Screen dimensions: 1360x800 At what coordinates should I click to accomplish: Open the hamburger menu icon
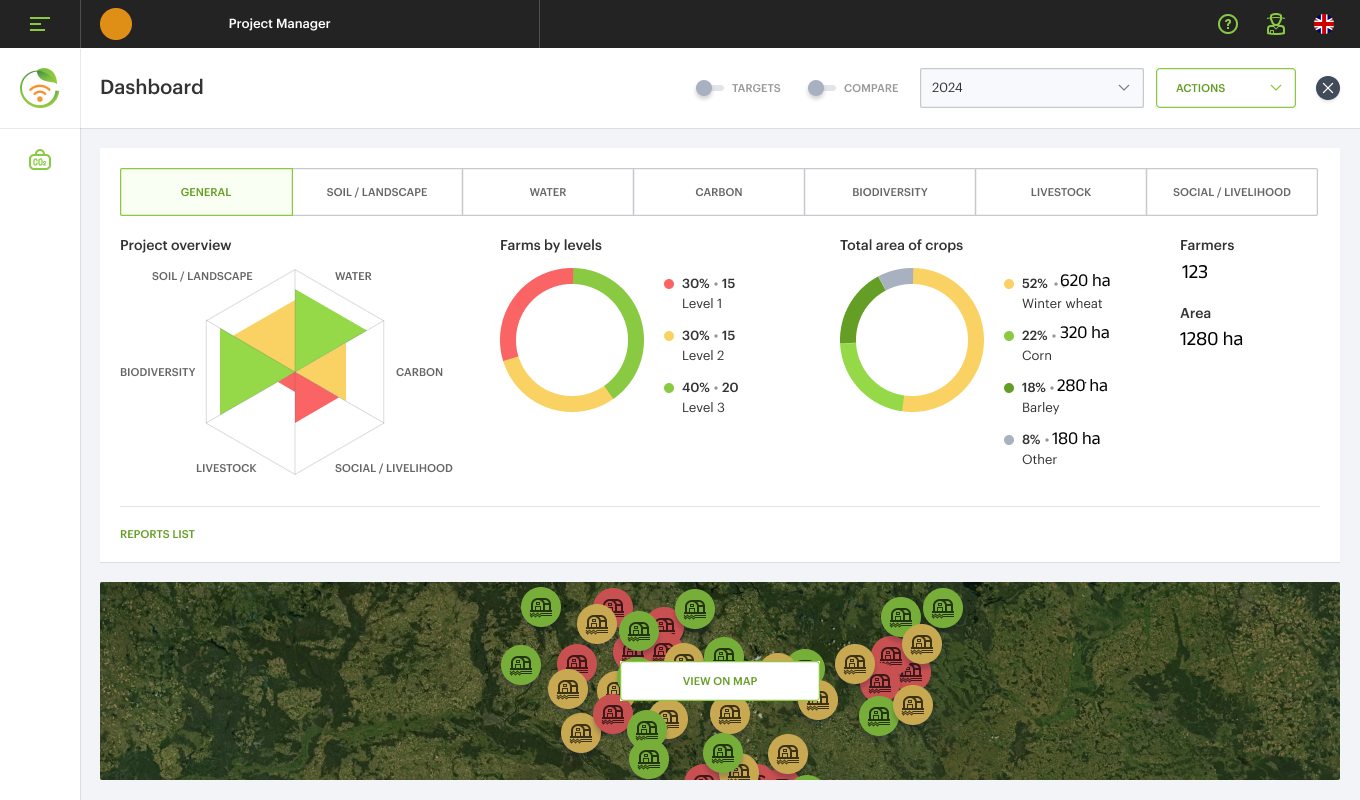pos(40,24)
